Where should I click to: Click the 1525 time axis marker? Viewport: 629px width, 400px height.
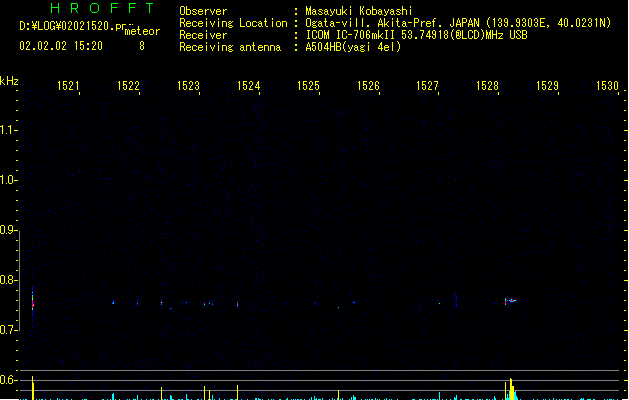coord(308,86)
